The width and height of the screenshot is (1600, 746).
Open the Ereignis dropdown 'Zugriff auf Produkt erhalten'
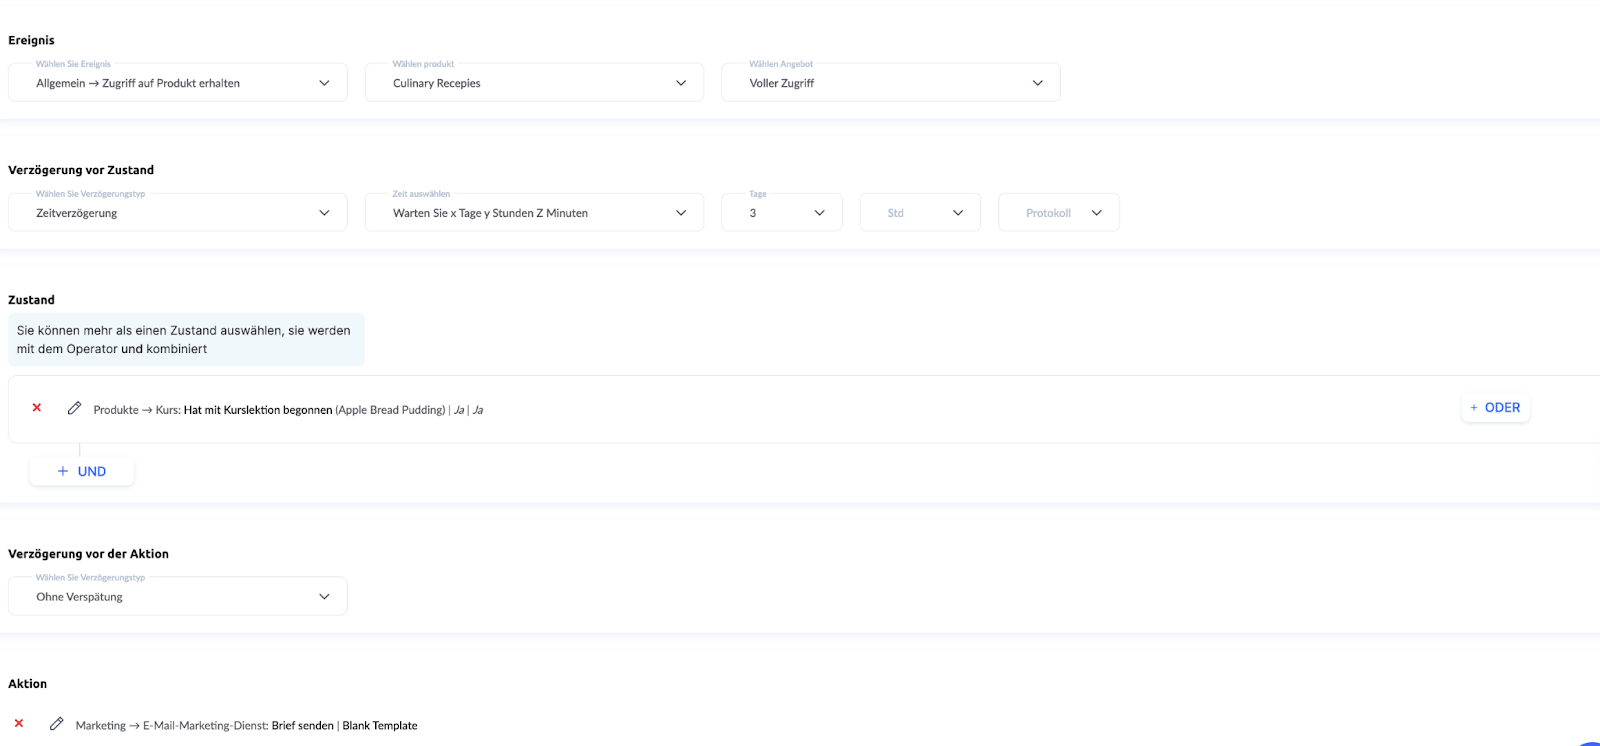tap(178, 83)
